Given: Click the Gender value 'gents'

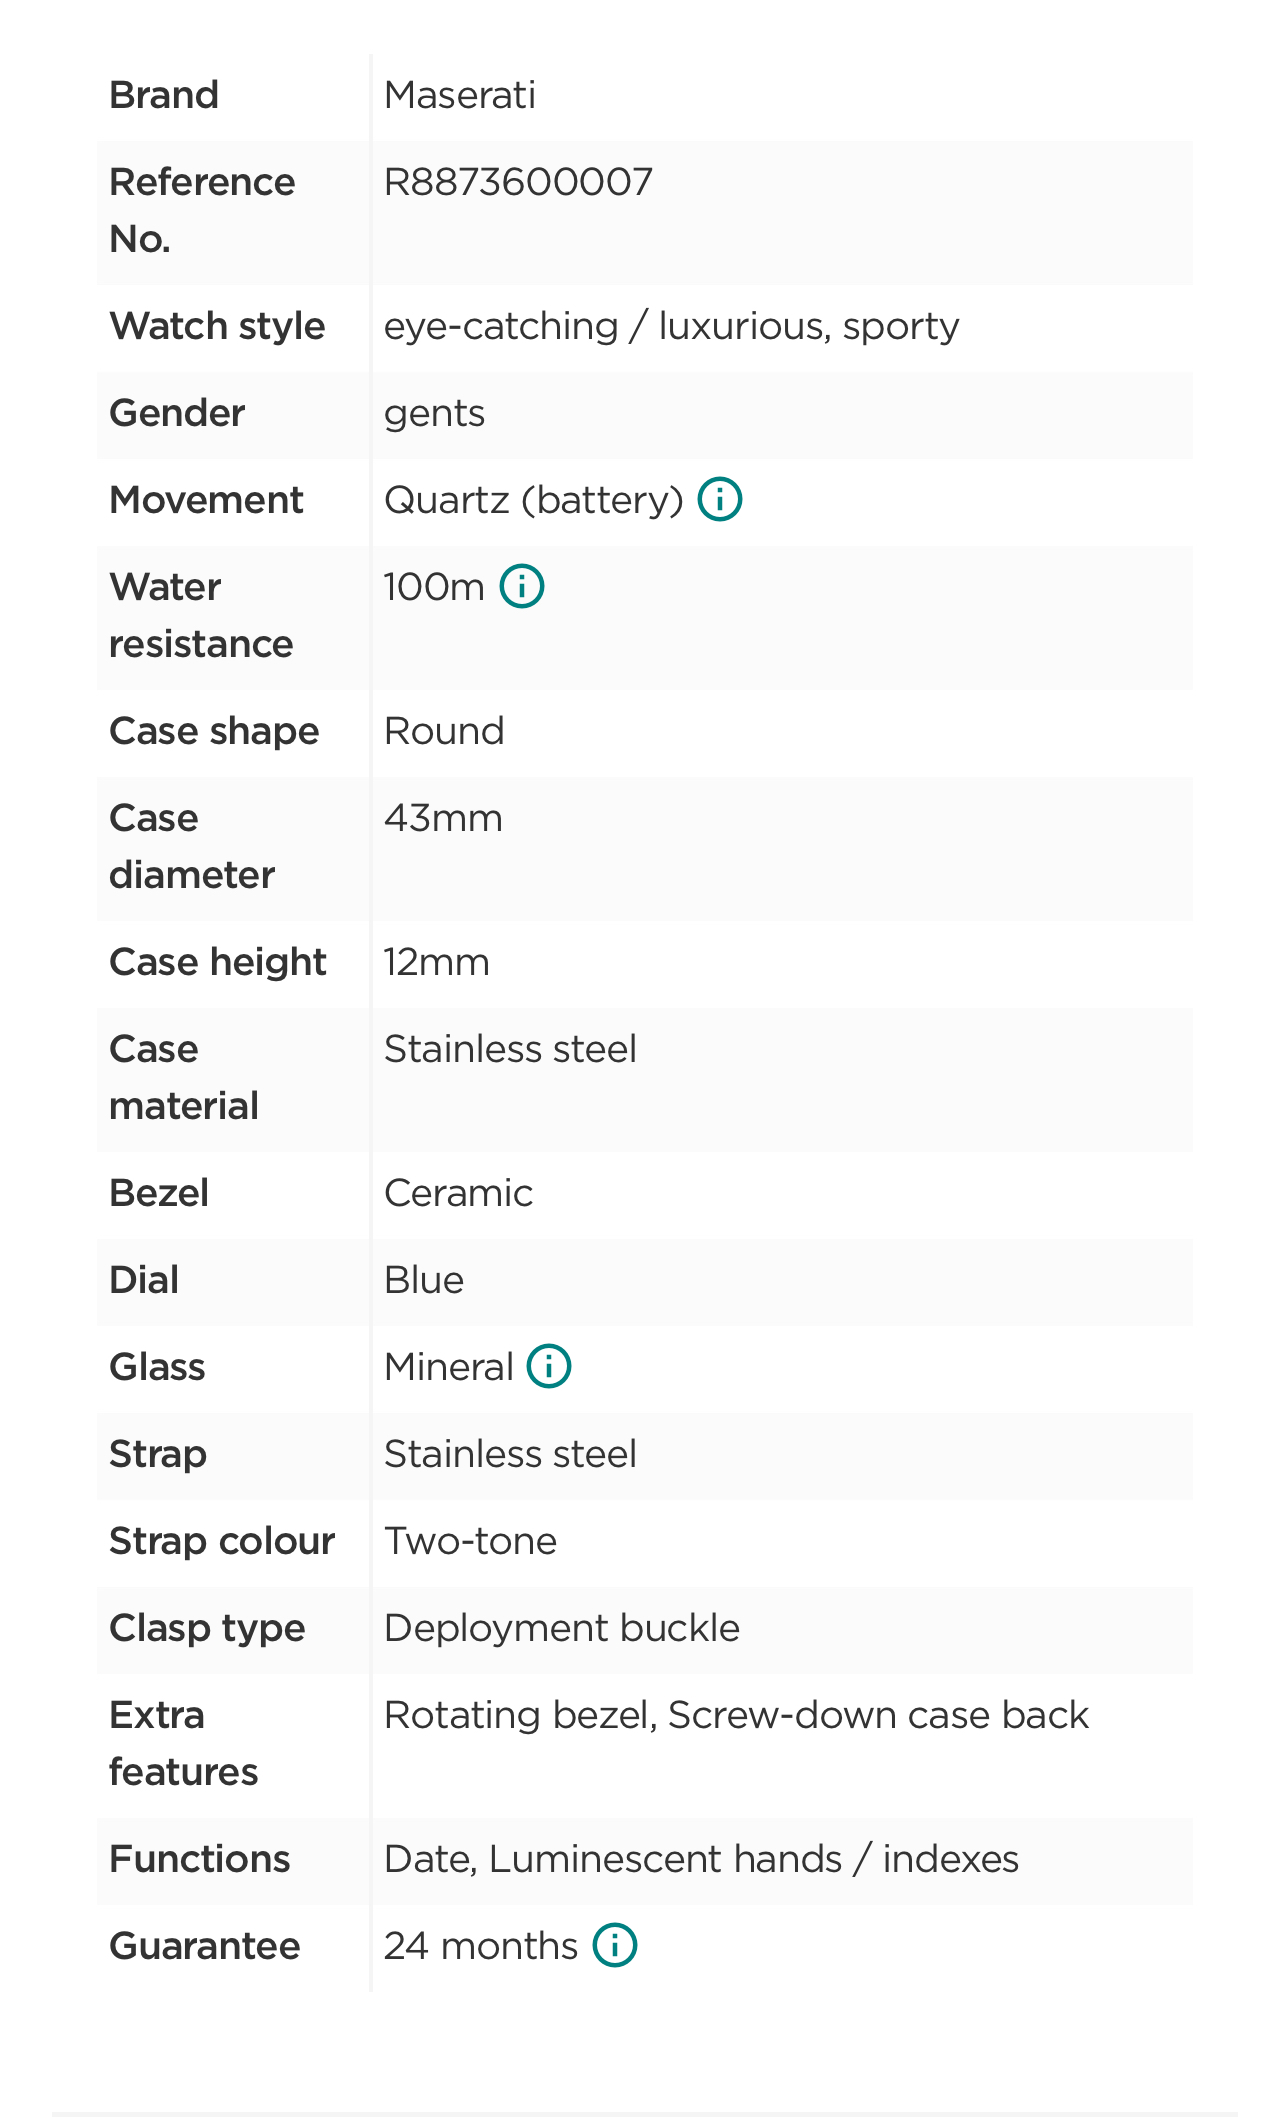Looking at the screenshot, I should click(434, 413).
